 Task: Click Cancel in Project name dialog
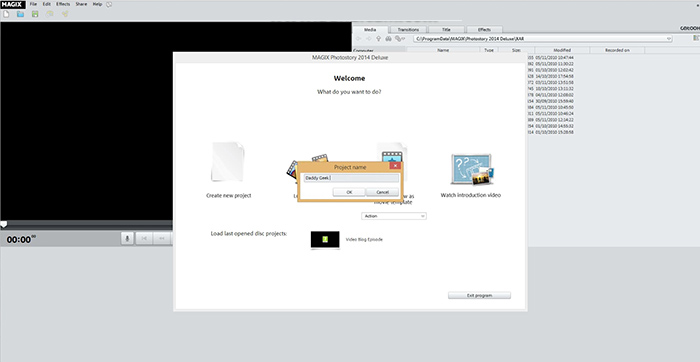(383, 192)
